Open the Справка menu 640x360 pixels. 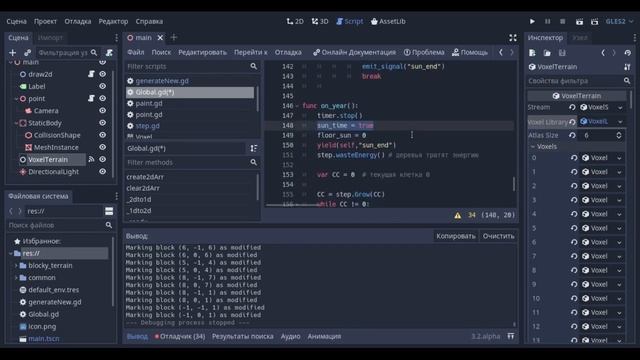coord(149,21)
